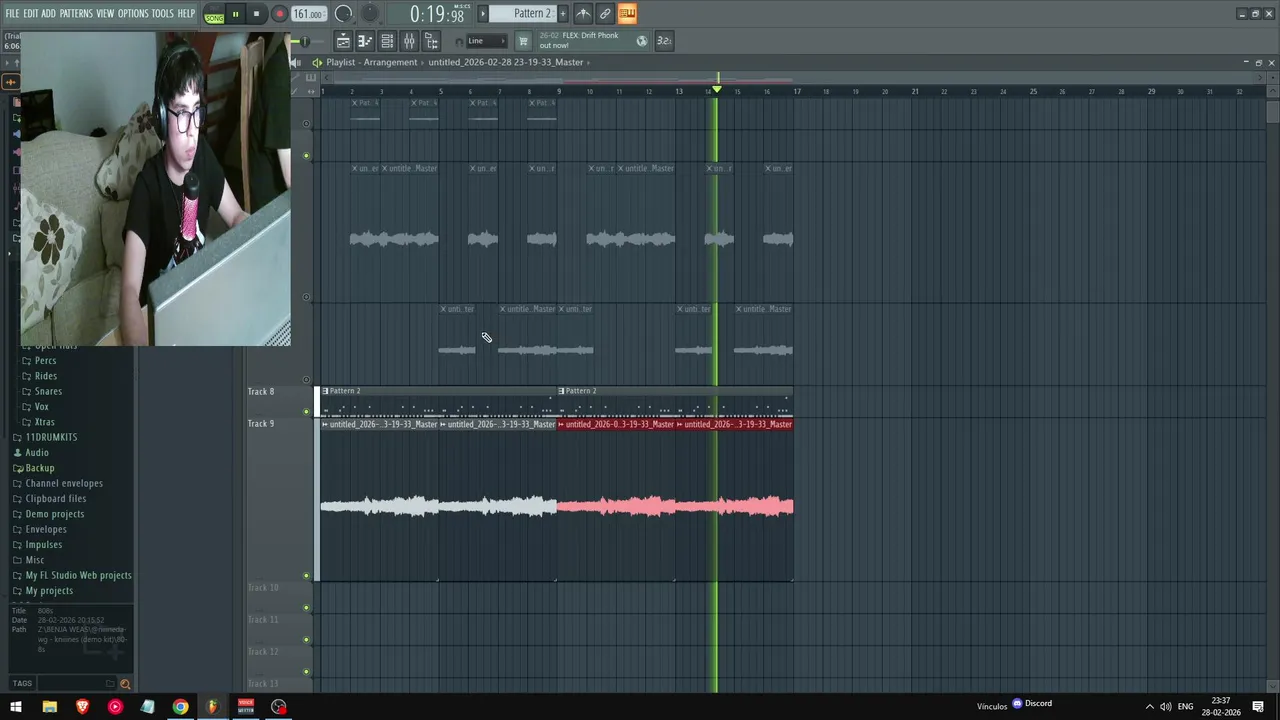
Task: Open the OPTIONS menu
Action: (133, 14)
